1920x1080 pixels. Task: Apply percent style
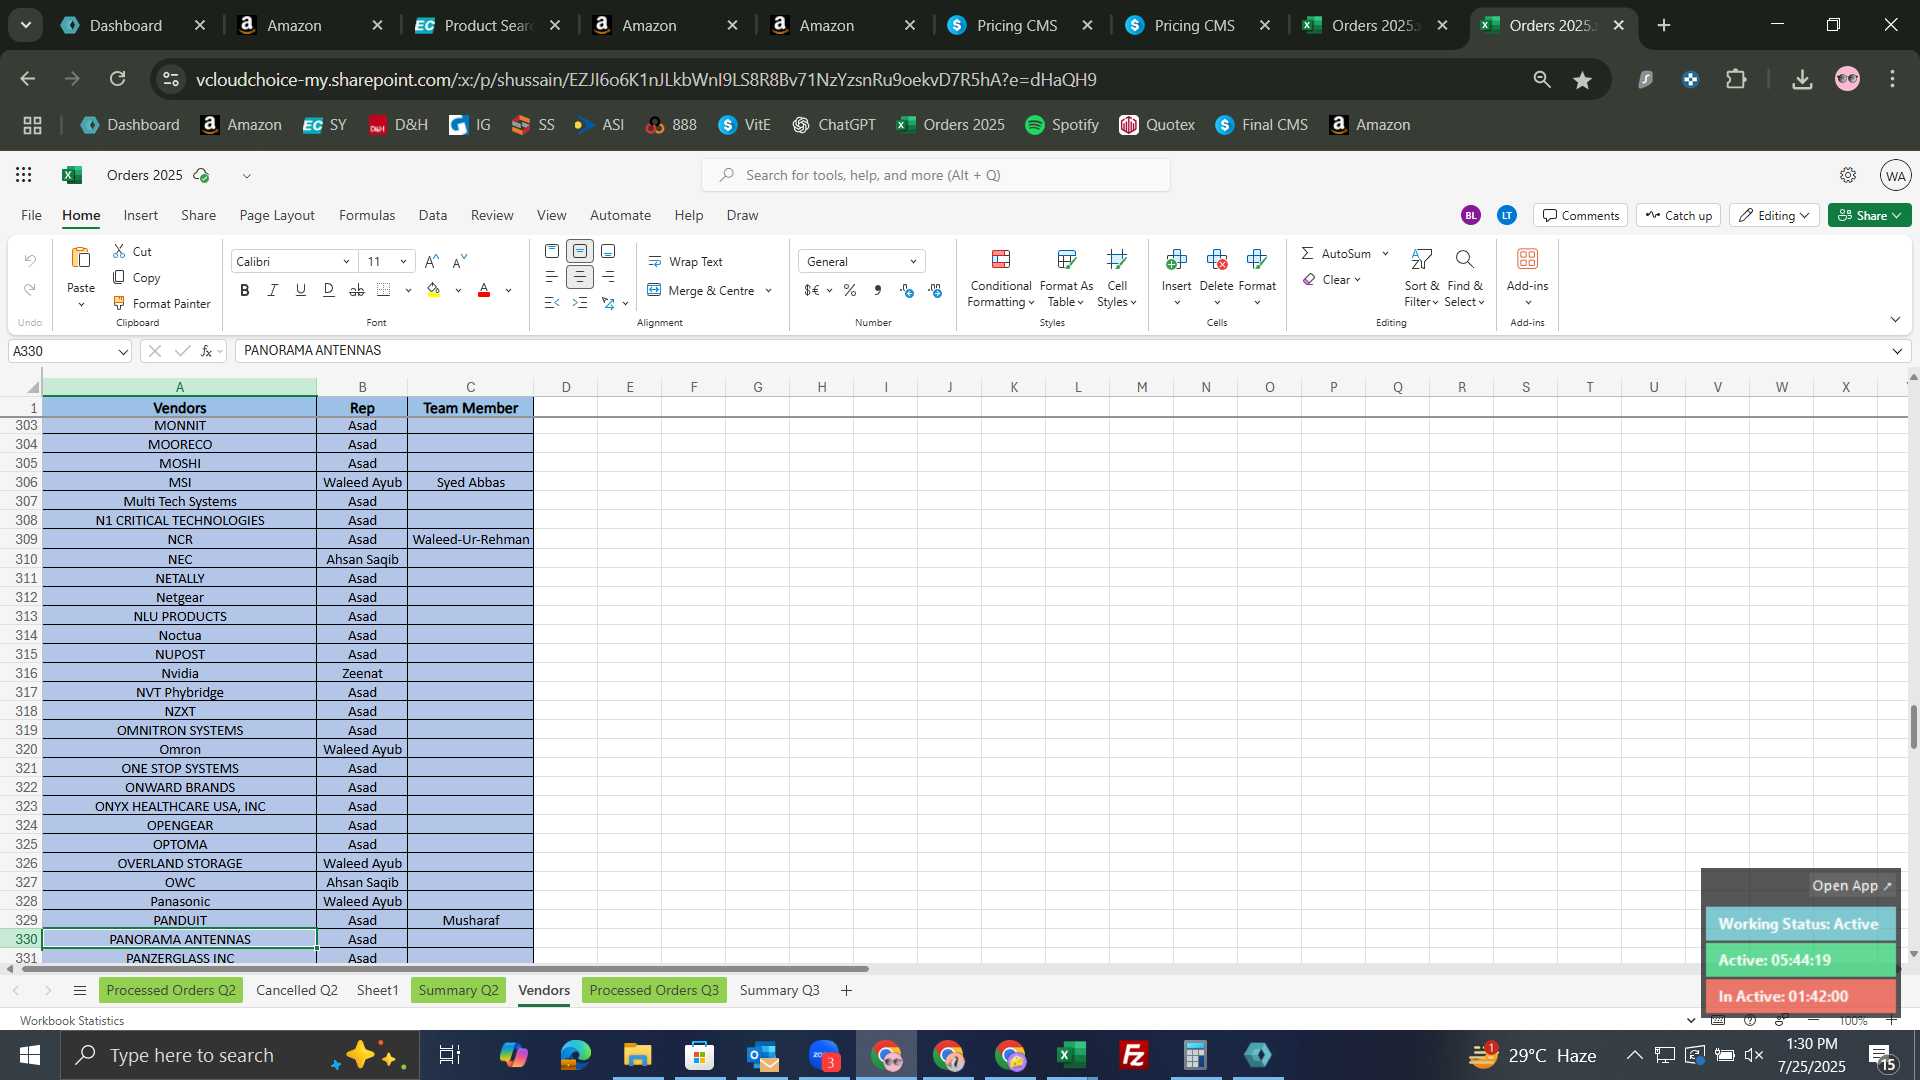pyautogui.click(x=849, y=290)
